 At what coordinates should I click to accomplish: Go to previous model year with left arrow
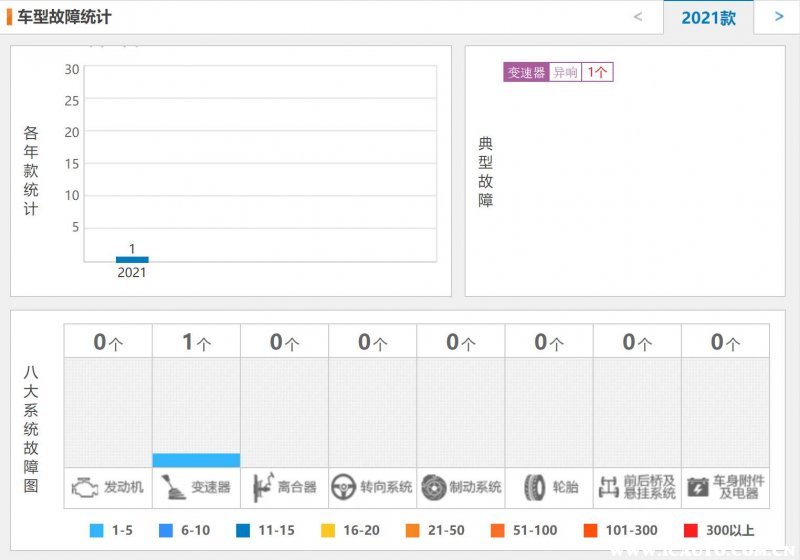pos(638,17)
